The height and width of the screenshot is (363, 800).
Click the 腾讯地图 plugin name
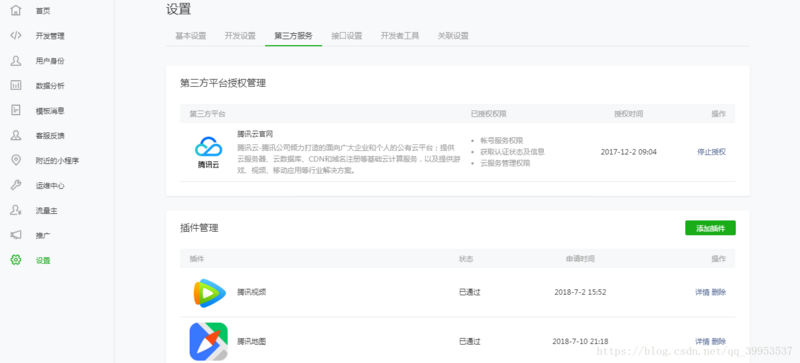pos(252,341)
